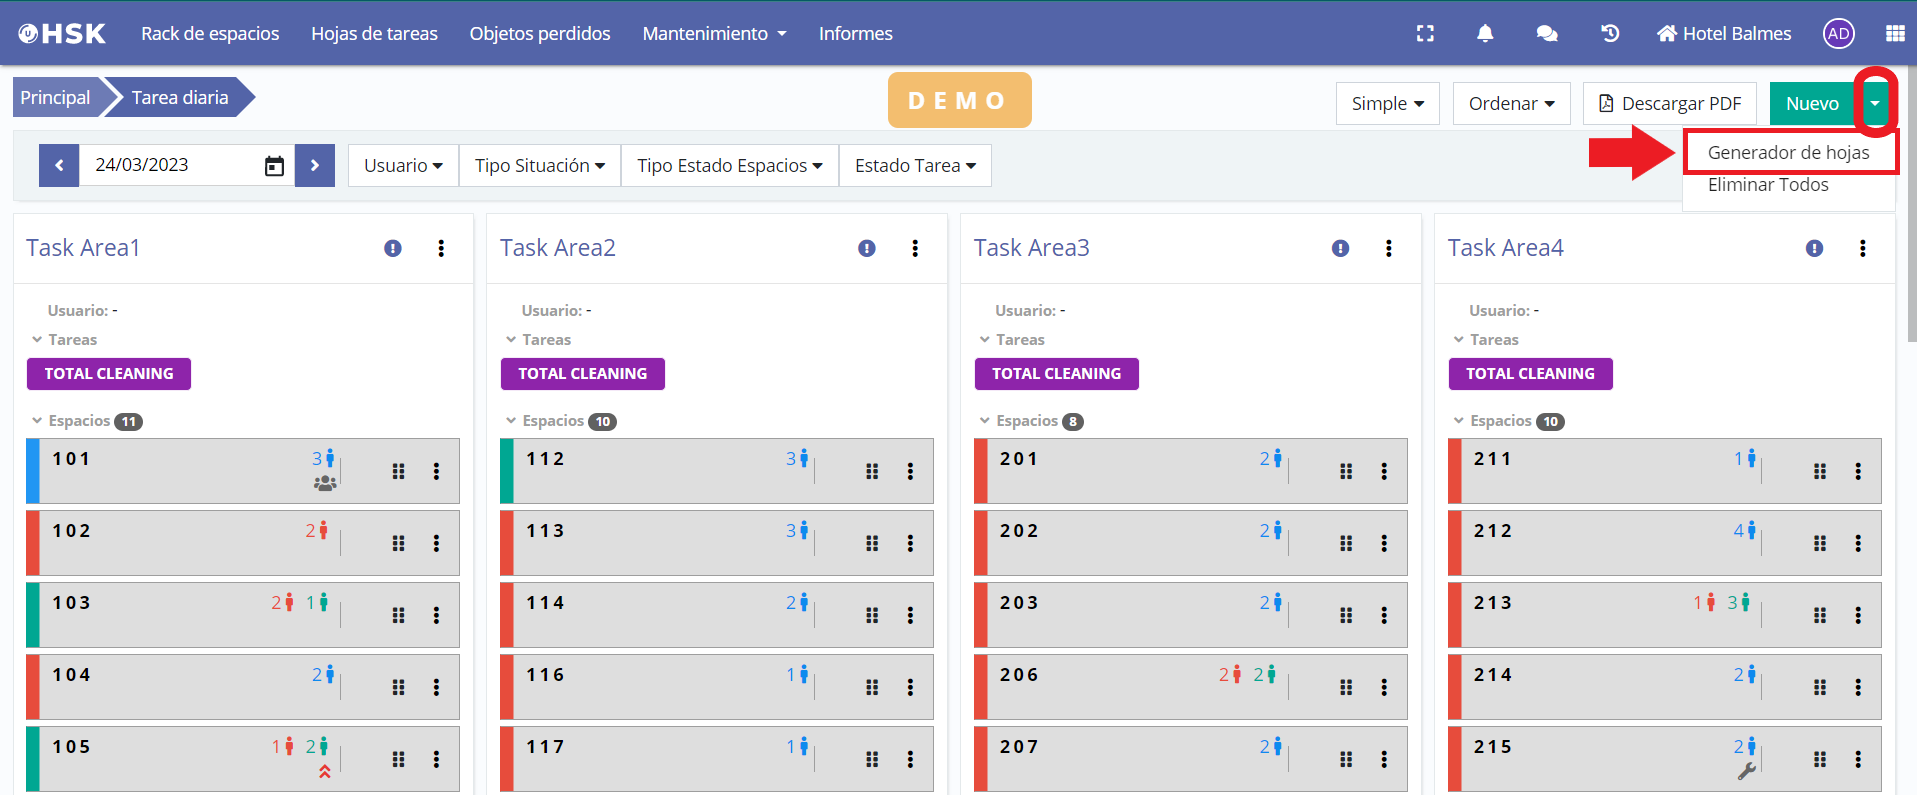Open the chat messages icon

pos(1546,34)
